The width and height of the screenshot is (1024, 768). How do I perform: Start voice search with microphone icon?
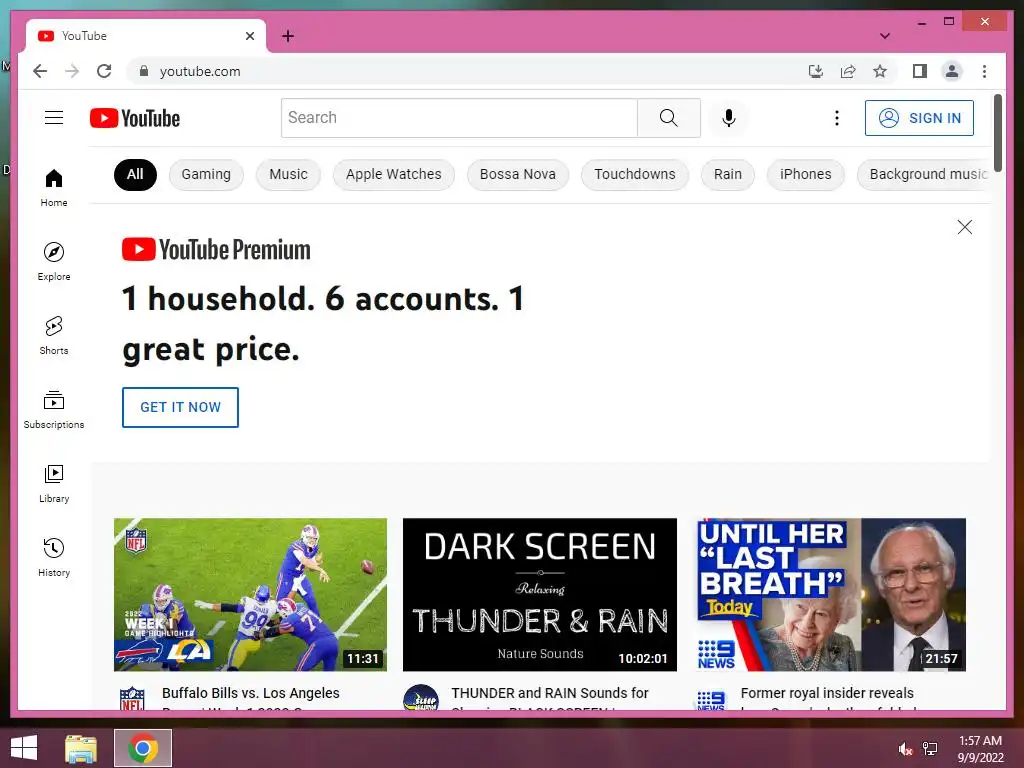point(729,118)
